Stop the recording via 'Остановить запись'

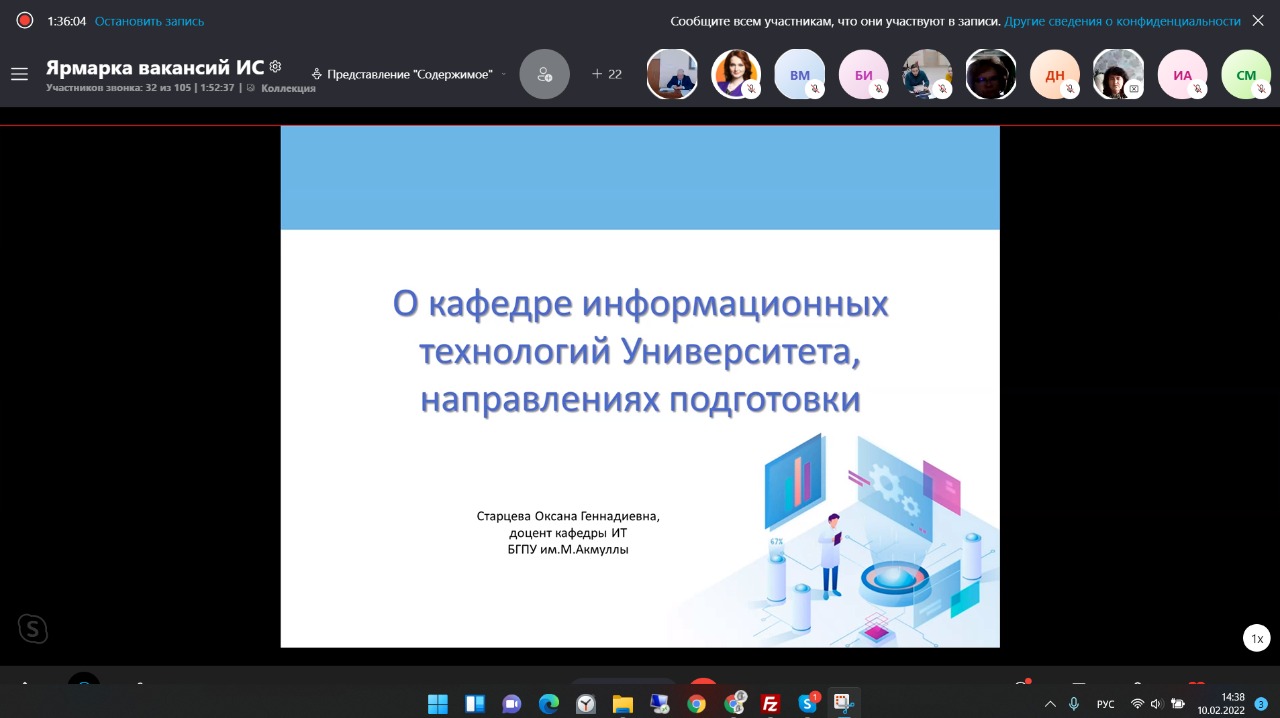(x=149, y=21)
